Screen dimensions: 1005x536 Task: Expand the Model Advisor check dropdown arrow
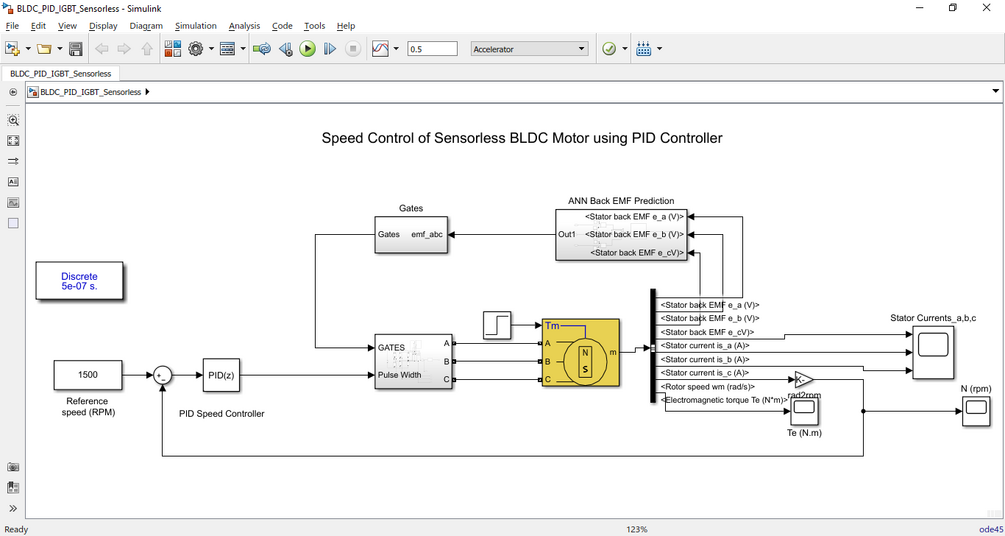coord(626,49)
